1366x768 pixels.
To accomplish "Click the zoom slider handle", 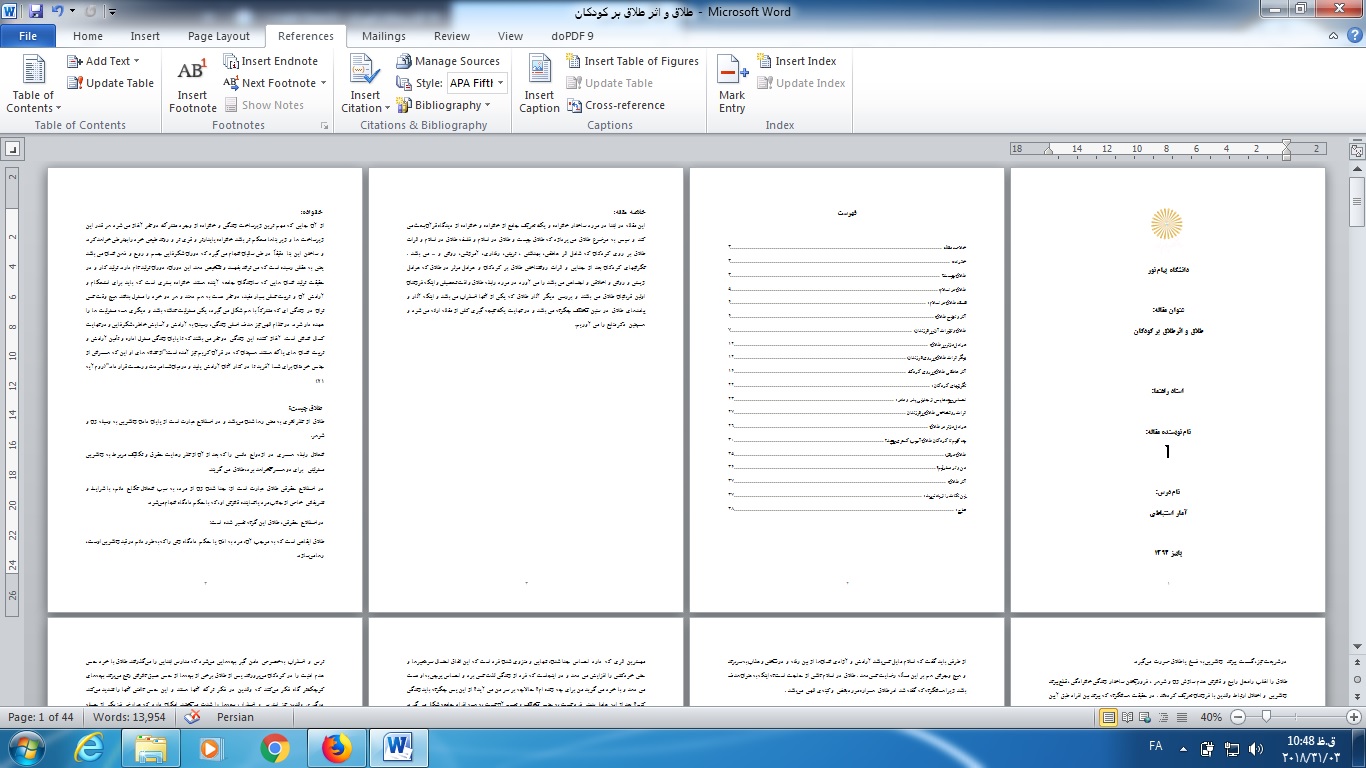I will click(1266, 717).
